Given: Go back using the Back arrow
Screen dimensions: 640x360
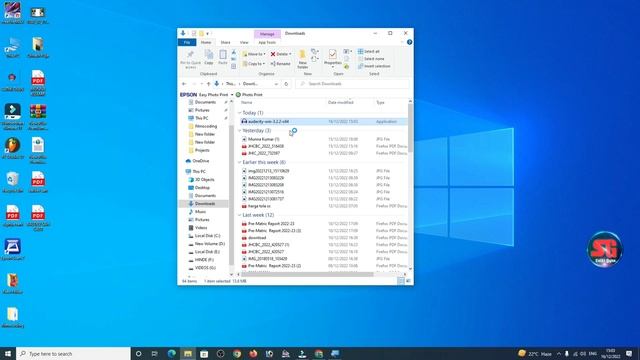Looking at the screenshot, I should point(184,84).
